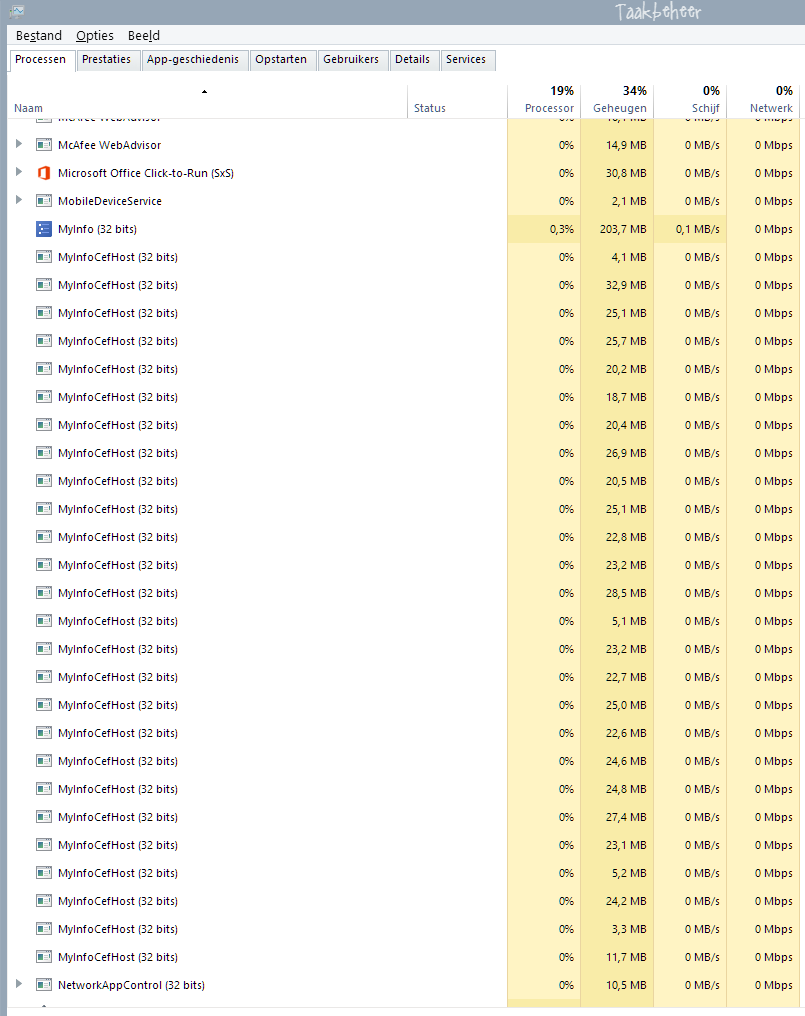This screenshot has height=1016, width=805.
Task: Switch to the Services tab
Action: 467,60
